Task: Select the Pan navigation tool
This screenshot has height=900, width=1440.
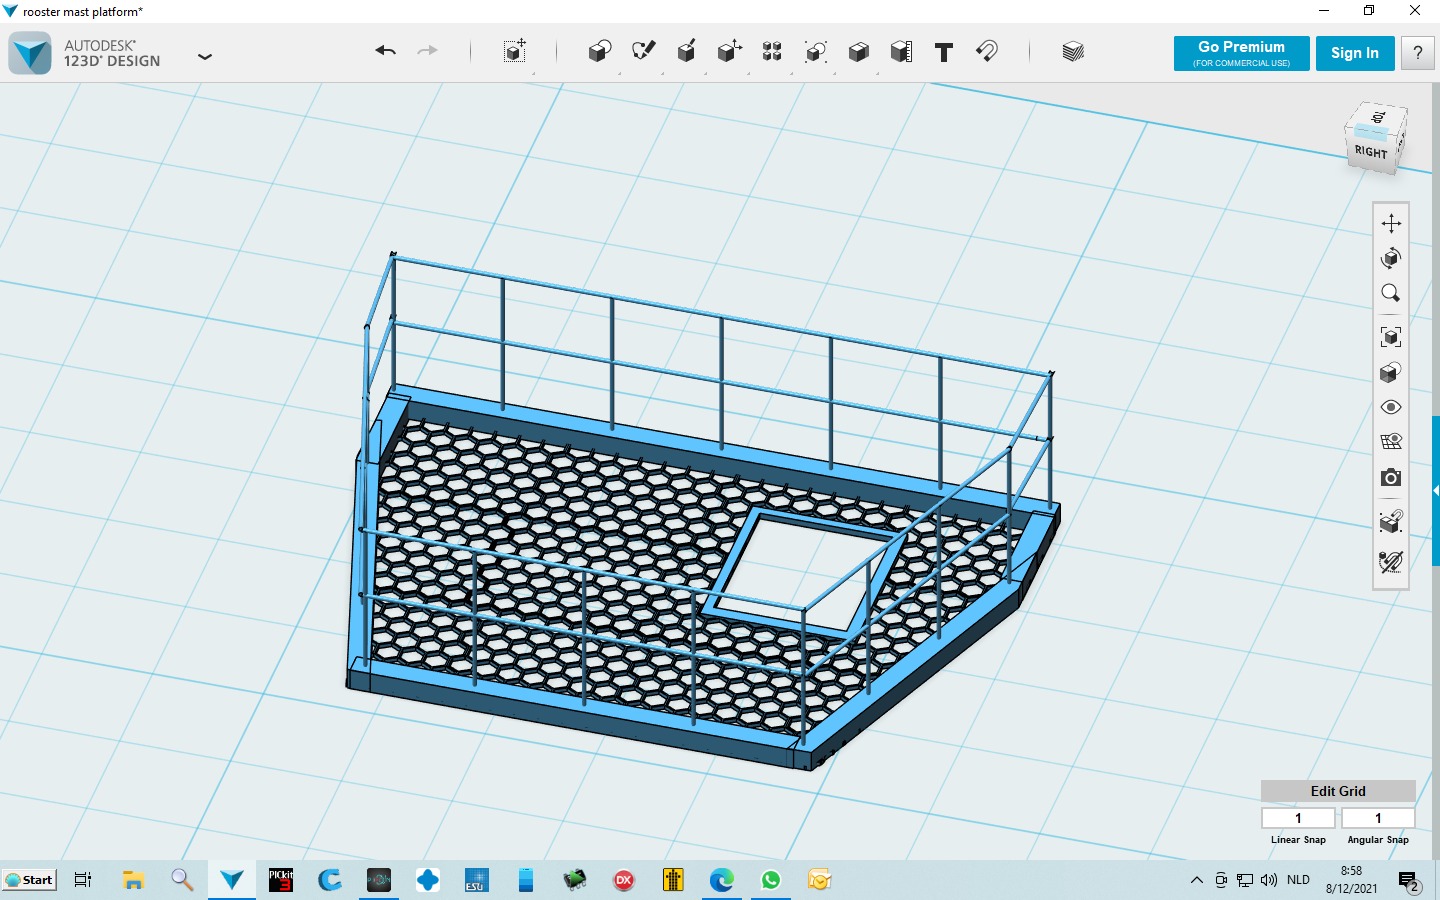Action: (1391, 223)
